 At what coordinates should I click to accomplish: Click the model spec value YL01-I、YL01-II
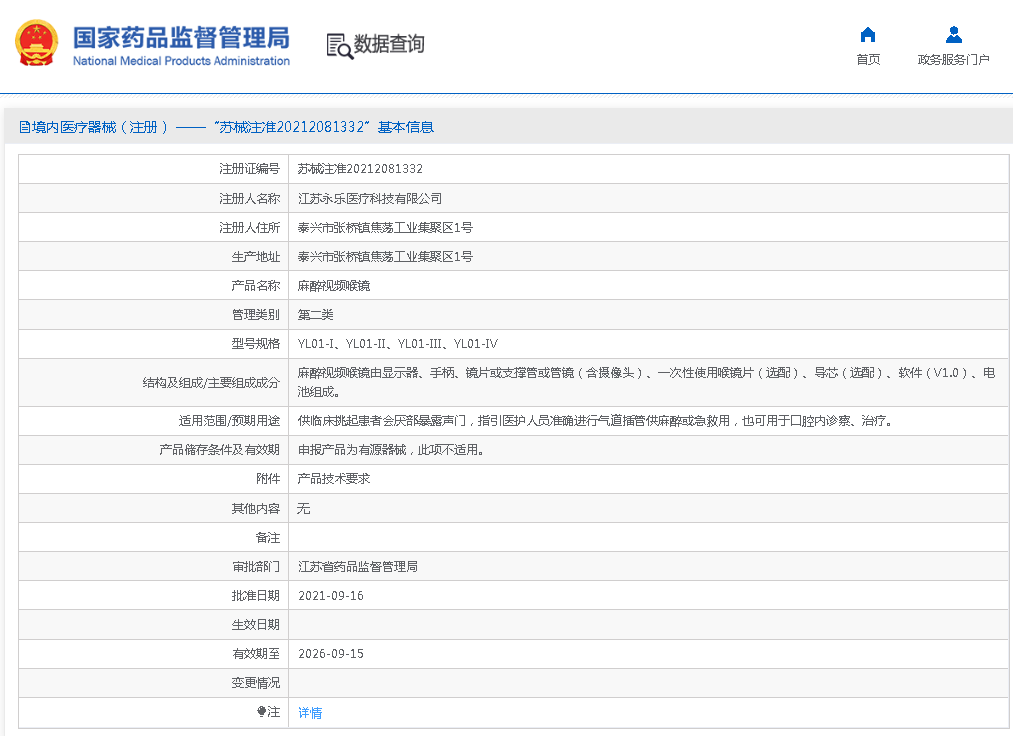click(397, 344)
